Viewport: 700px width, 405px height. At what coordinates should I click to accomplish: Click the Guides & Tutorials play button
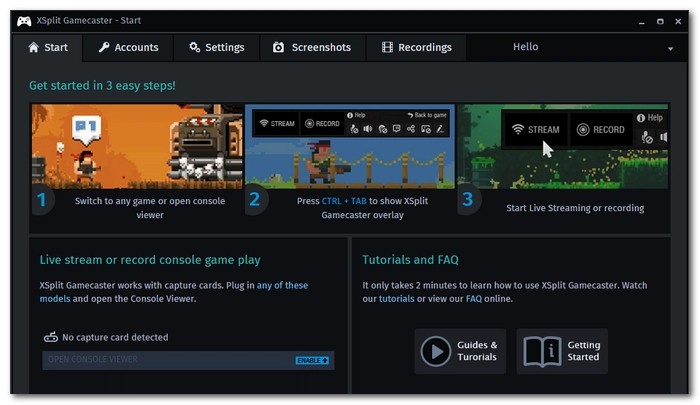pos(460,351)
